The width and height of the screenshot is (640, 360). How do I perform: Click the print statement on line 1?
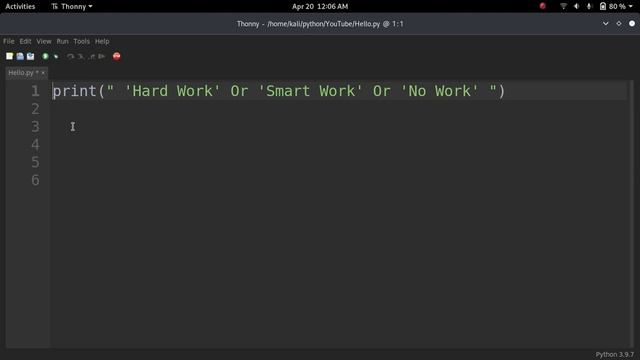[x=279, y=91]
